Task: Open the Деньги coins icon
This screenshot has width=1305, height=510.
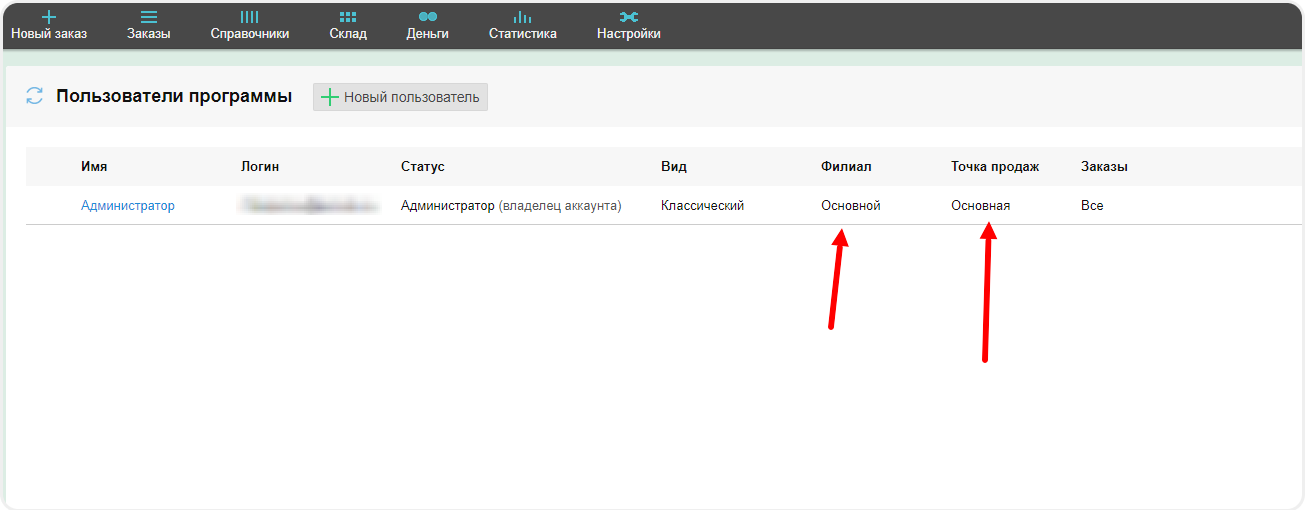Action: (x=427, y=17)
